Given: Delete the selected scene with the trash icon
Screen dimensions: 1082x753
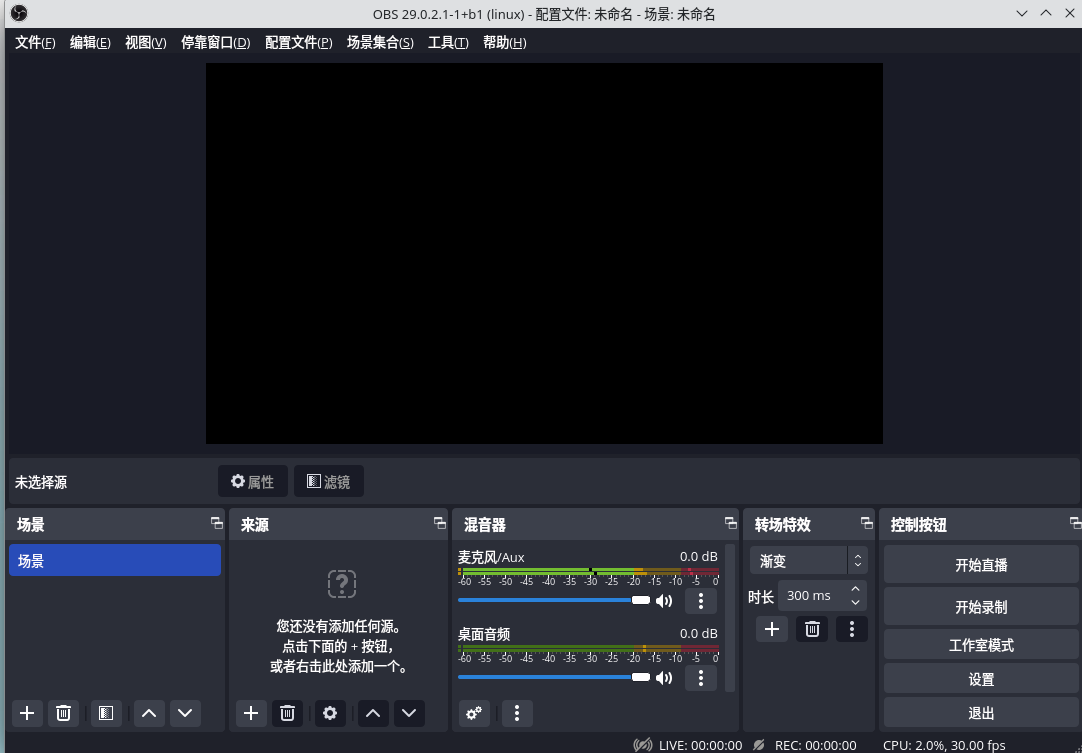Looking at the screenshot, I should [63, 713].
